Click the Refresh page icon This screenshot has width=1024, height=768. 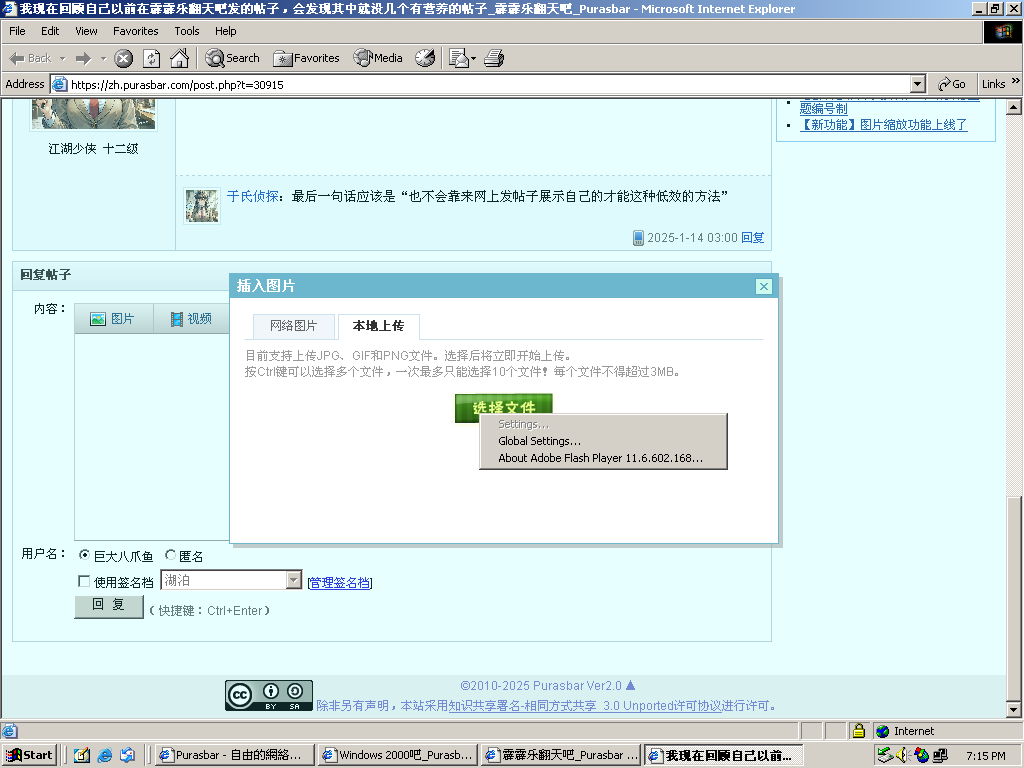152,58
